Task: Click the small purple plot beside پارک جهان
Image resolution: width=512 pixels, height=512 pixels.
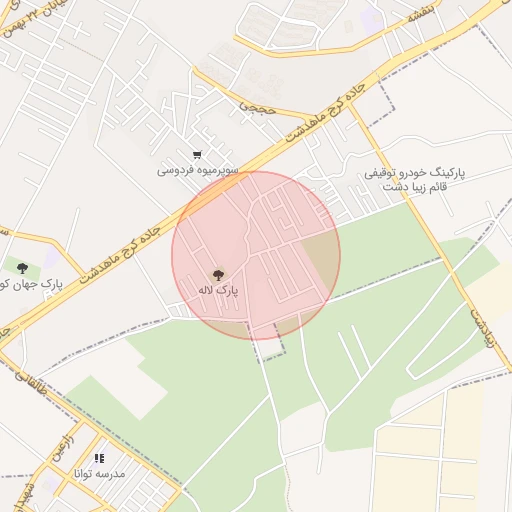Action: point(52,257)
